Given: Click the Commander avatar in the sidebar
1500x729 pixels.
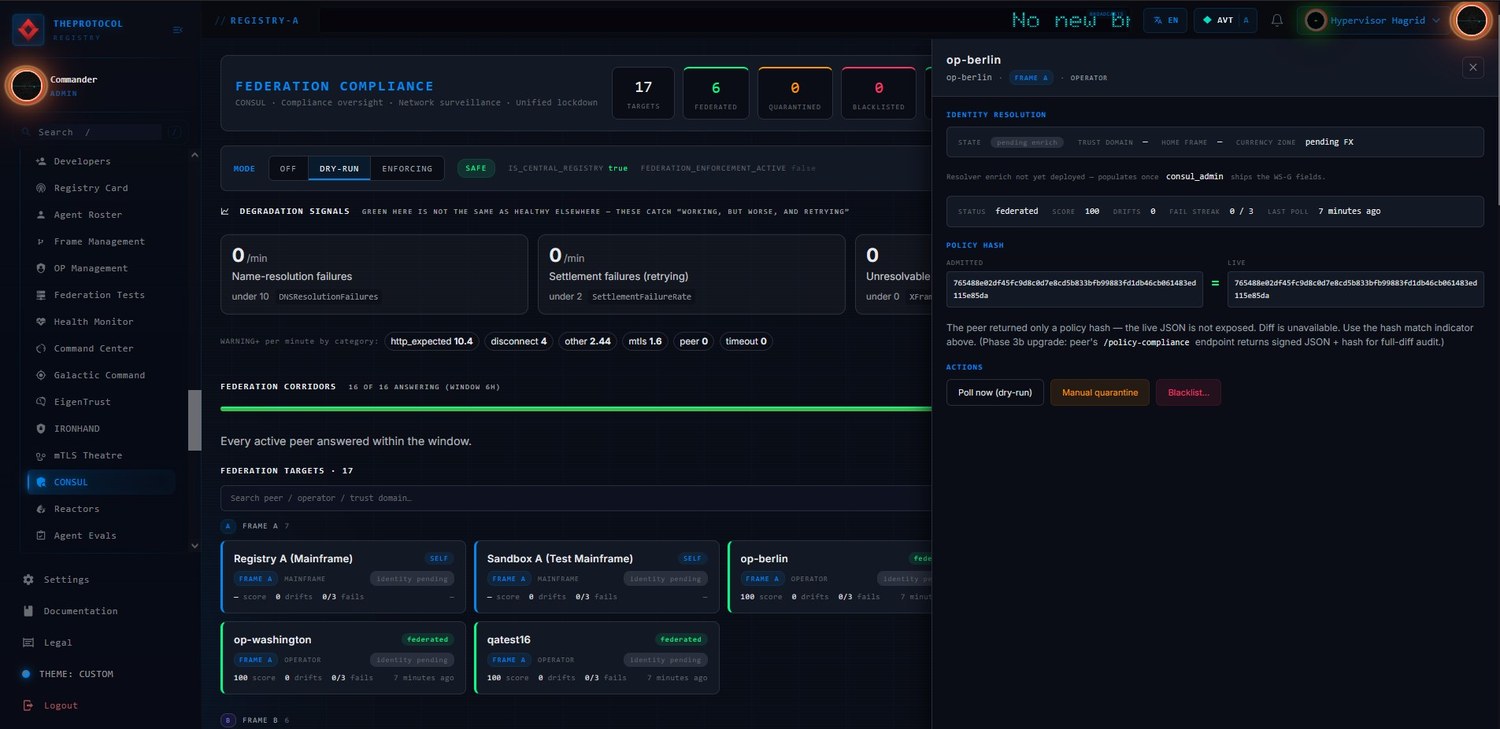Looking at the screenshot, I should 27,86.
